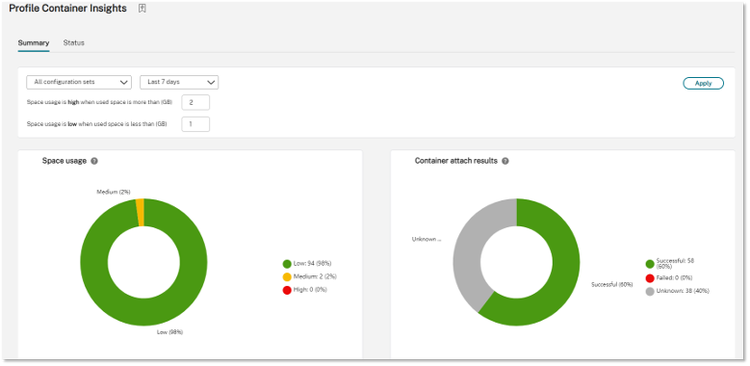Click the Medium (2%) chart label
This screenshot has width=750, height=366.
tap(113, 192)
